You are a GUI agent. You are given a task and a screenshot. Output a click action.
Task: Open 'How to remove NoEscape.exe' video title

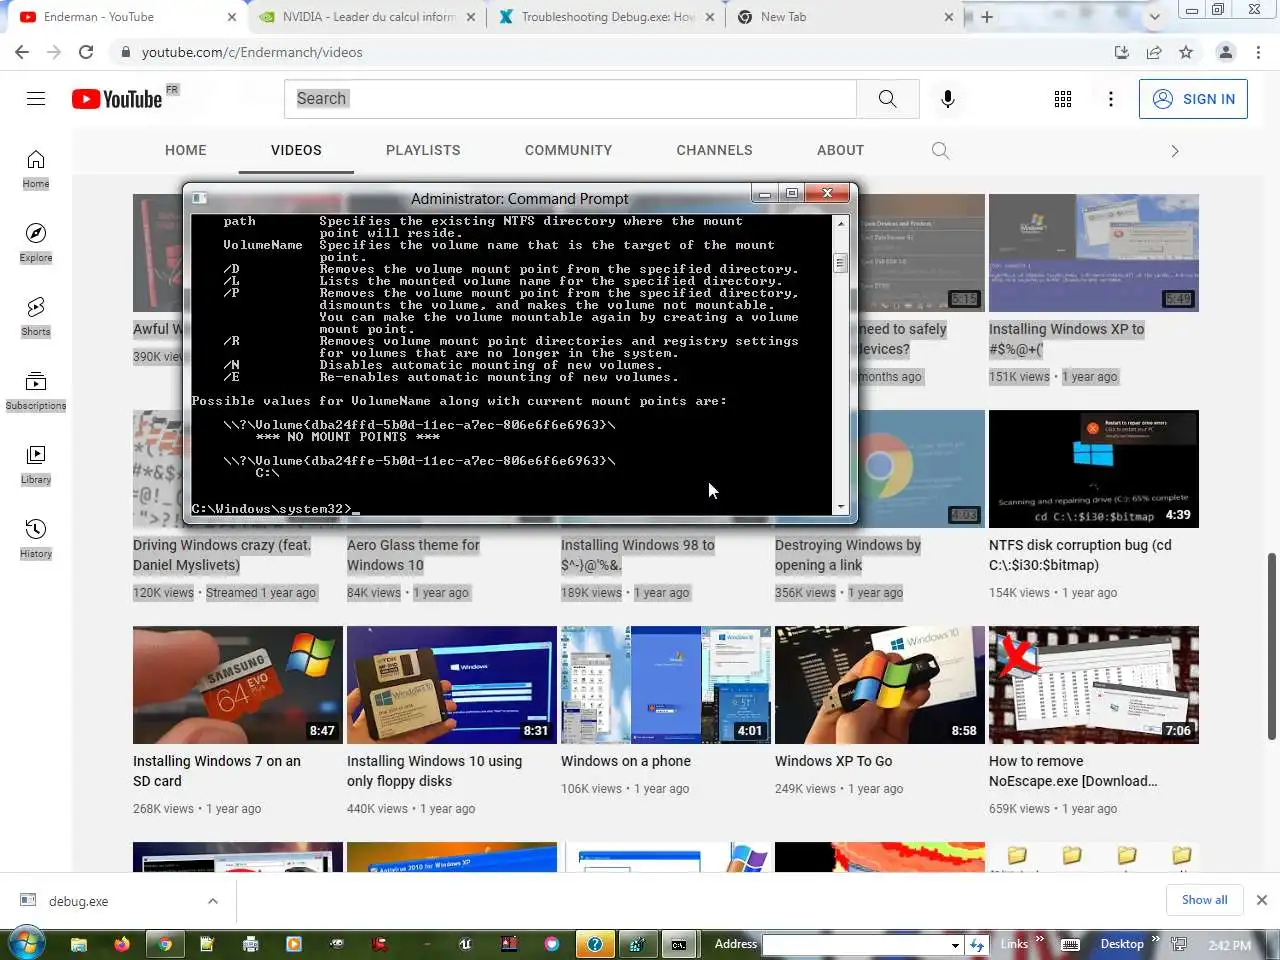coord(1073,771)
